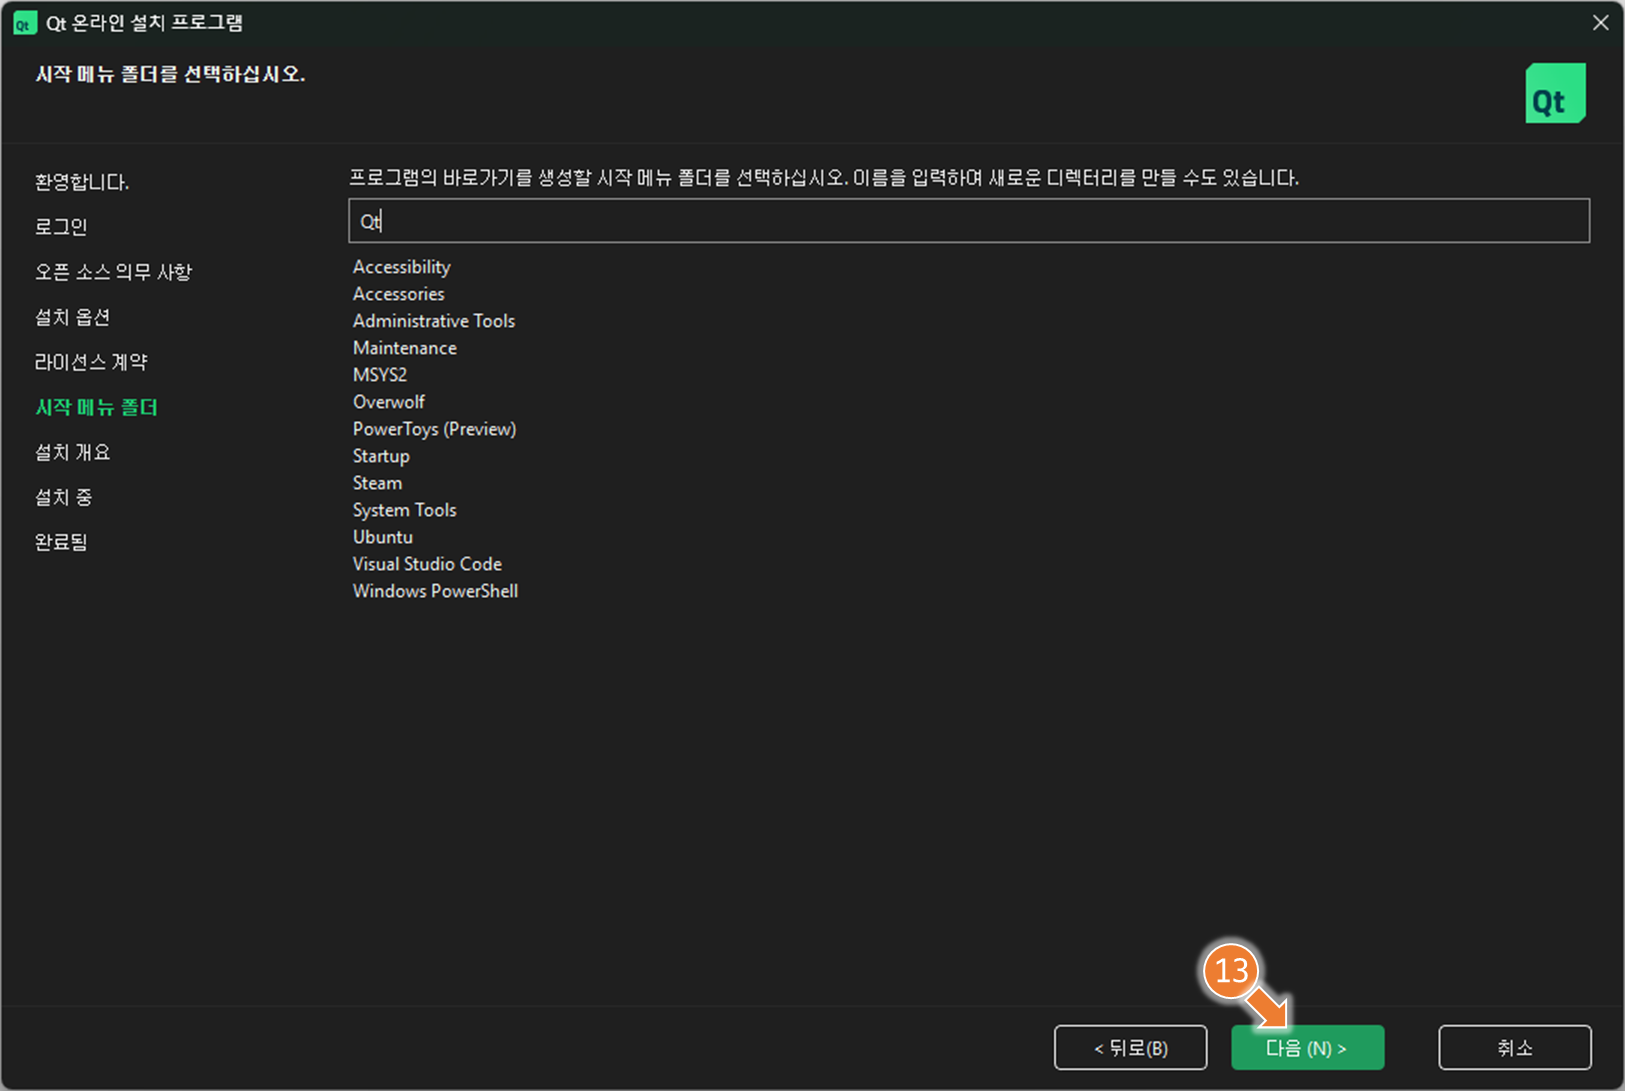Click the 다음 (N) > button
This screenshot has width=1625, height=1091.
pos(1307,1047)
